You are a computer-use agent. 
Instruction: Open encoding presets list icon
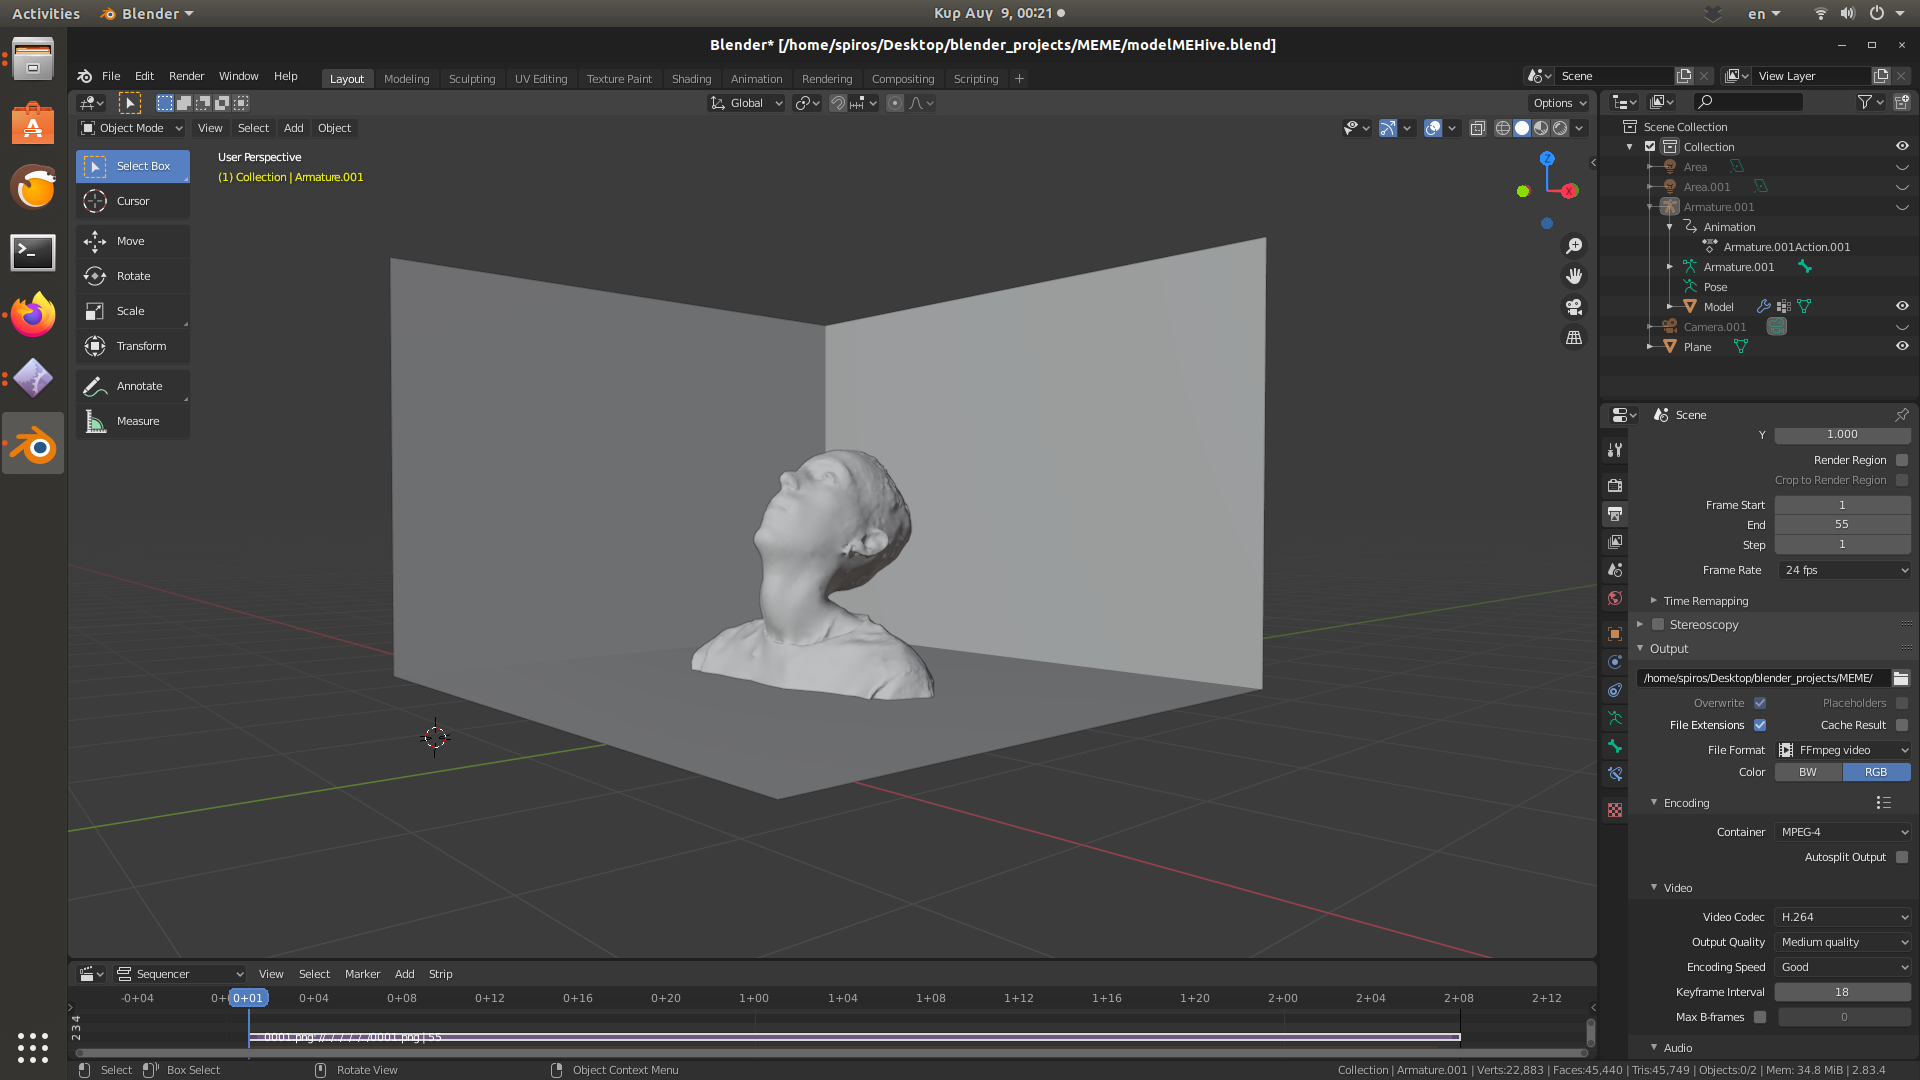pos(1884,803)
